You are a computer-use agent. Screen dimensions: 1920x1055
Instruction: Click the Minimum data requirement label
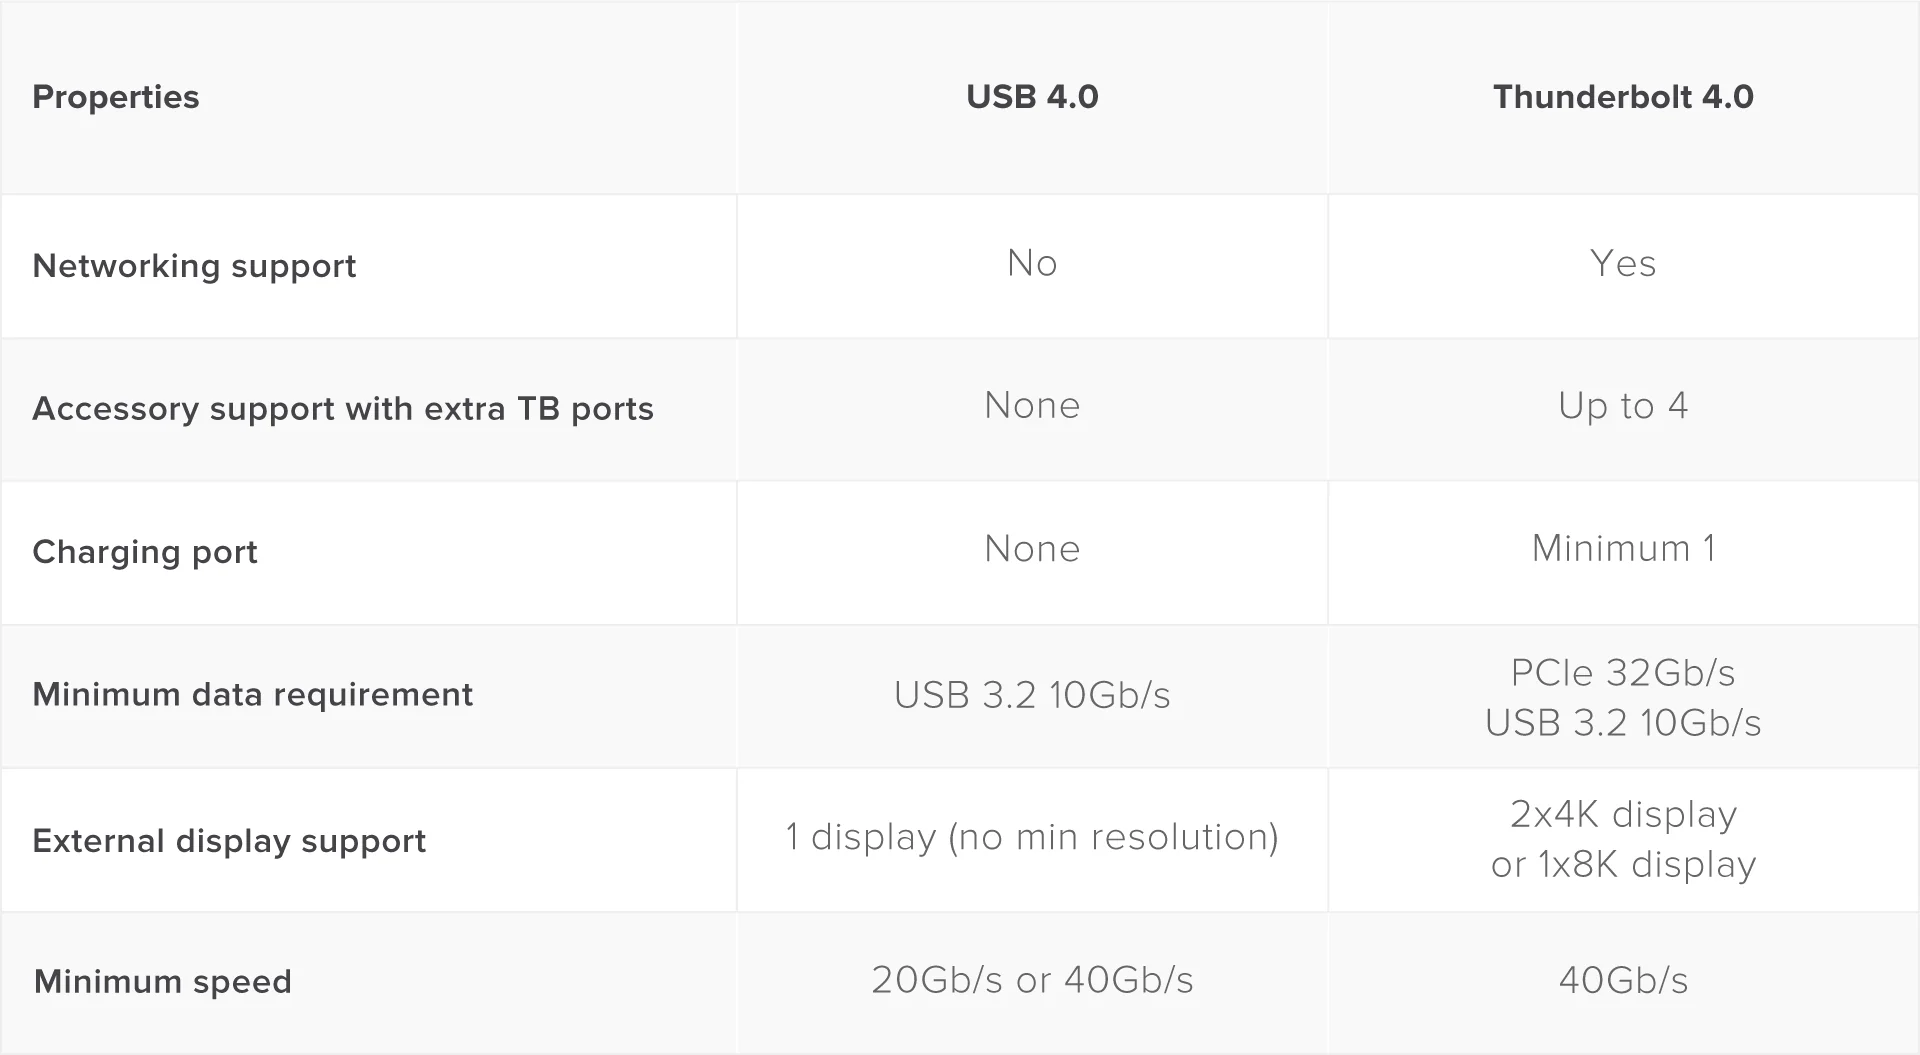[253, 695]
